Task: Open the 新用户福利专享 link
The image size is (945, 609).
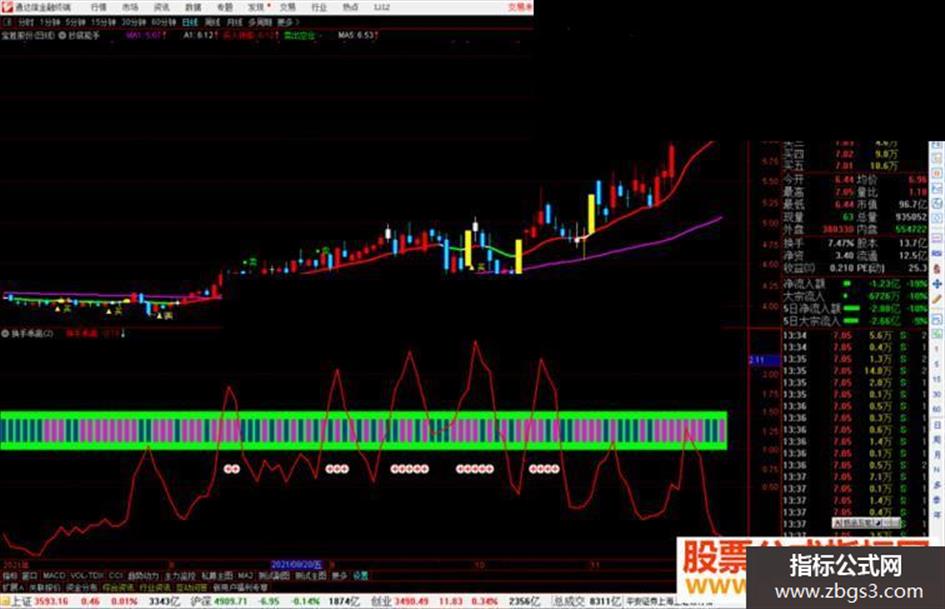Action: (239, 587)
